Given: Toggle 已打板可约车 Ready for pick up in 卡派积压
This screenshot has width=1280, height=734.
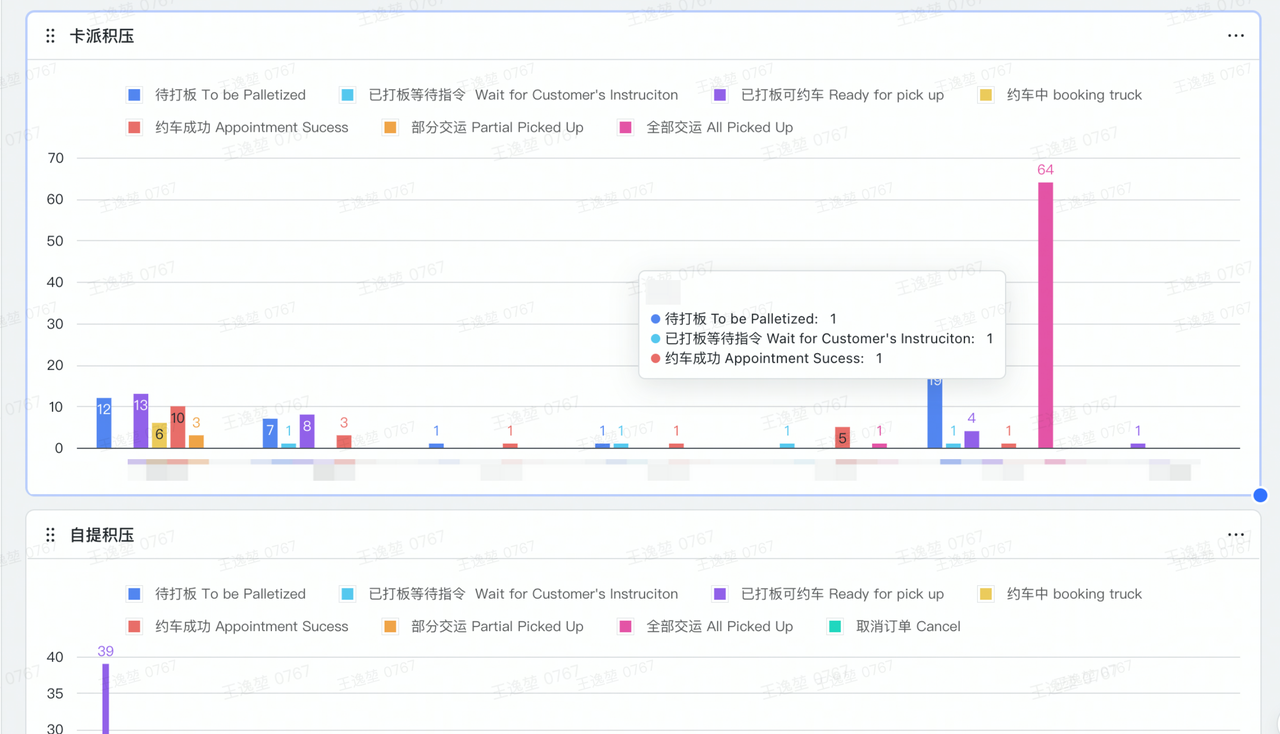Looking at the screenshot, I should pos(829,95).
